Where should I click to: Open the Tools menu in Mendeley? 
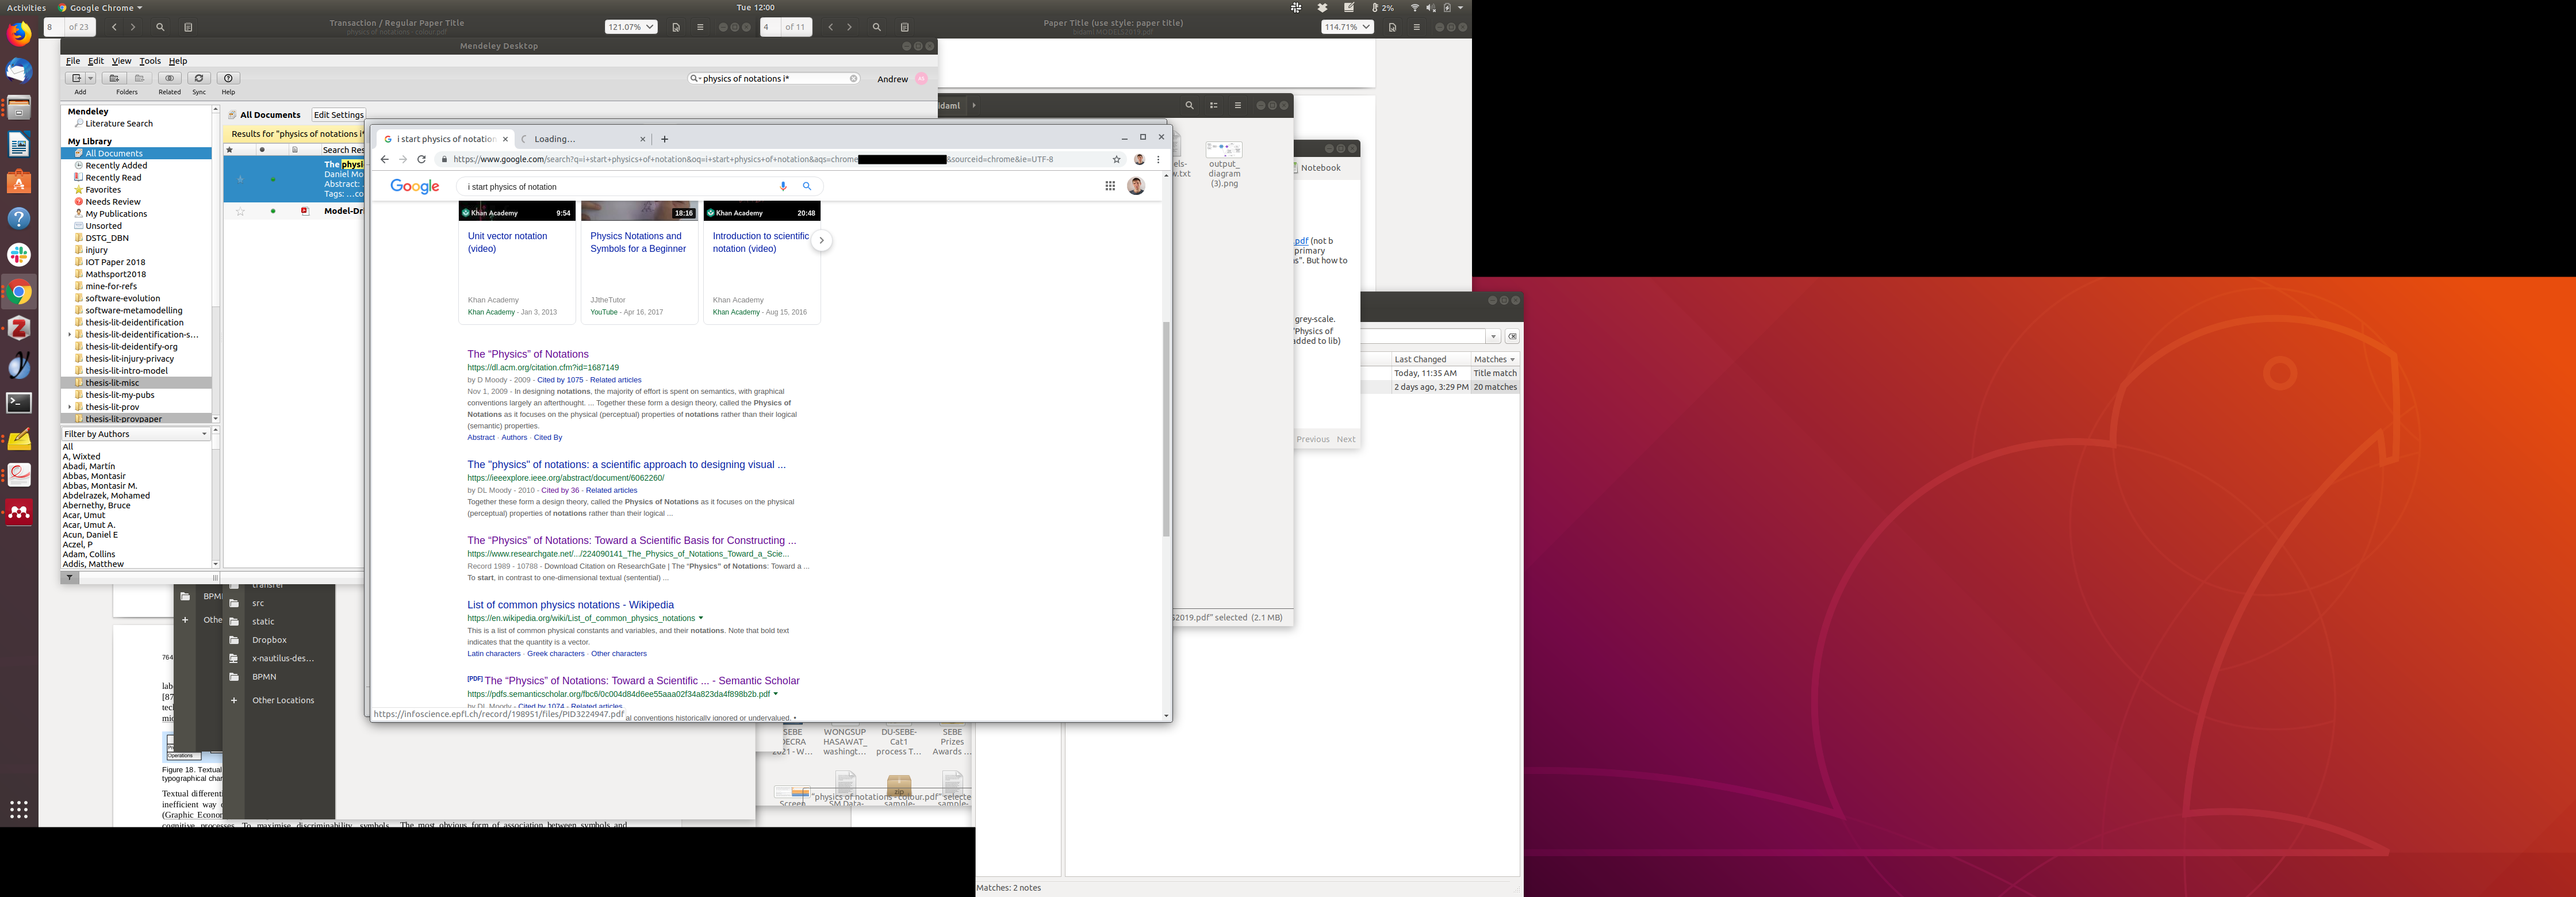point(150,61)
